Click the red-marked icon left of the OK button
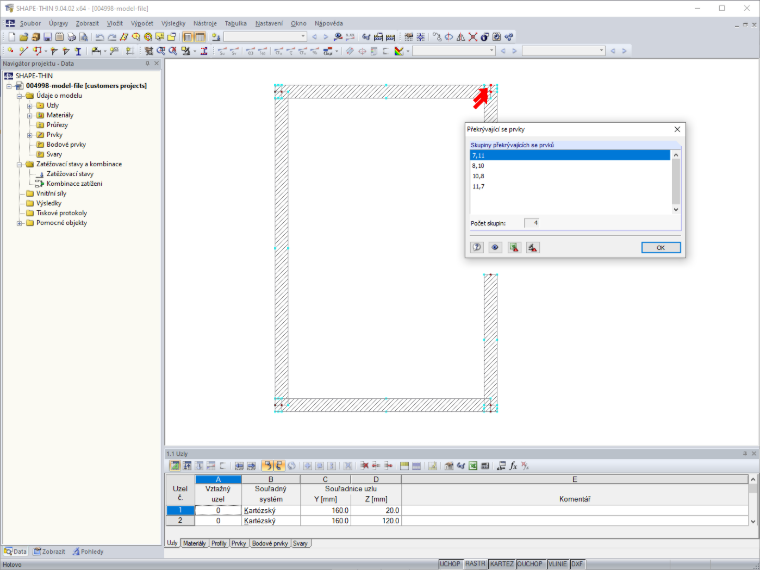 click(x=533, y=247)
